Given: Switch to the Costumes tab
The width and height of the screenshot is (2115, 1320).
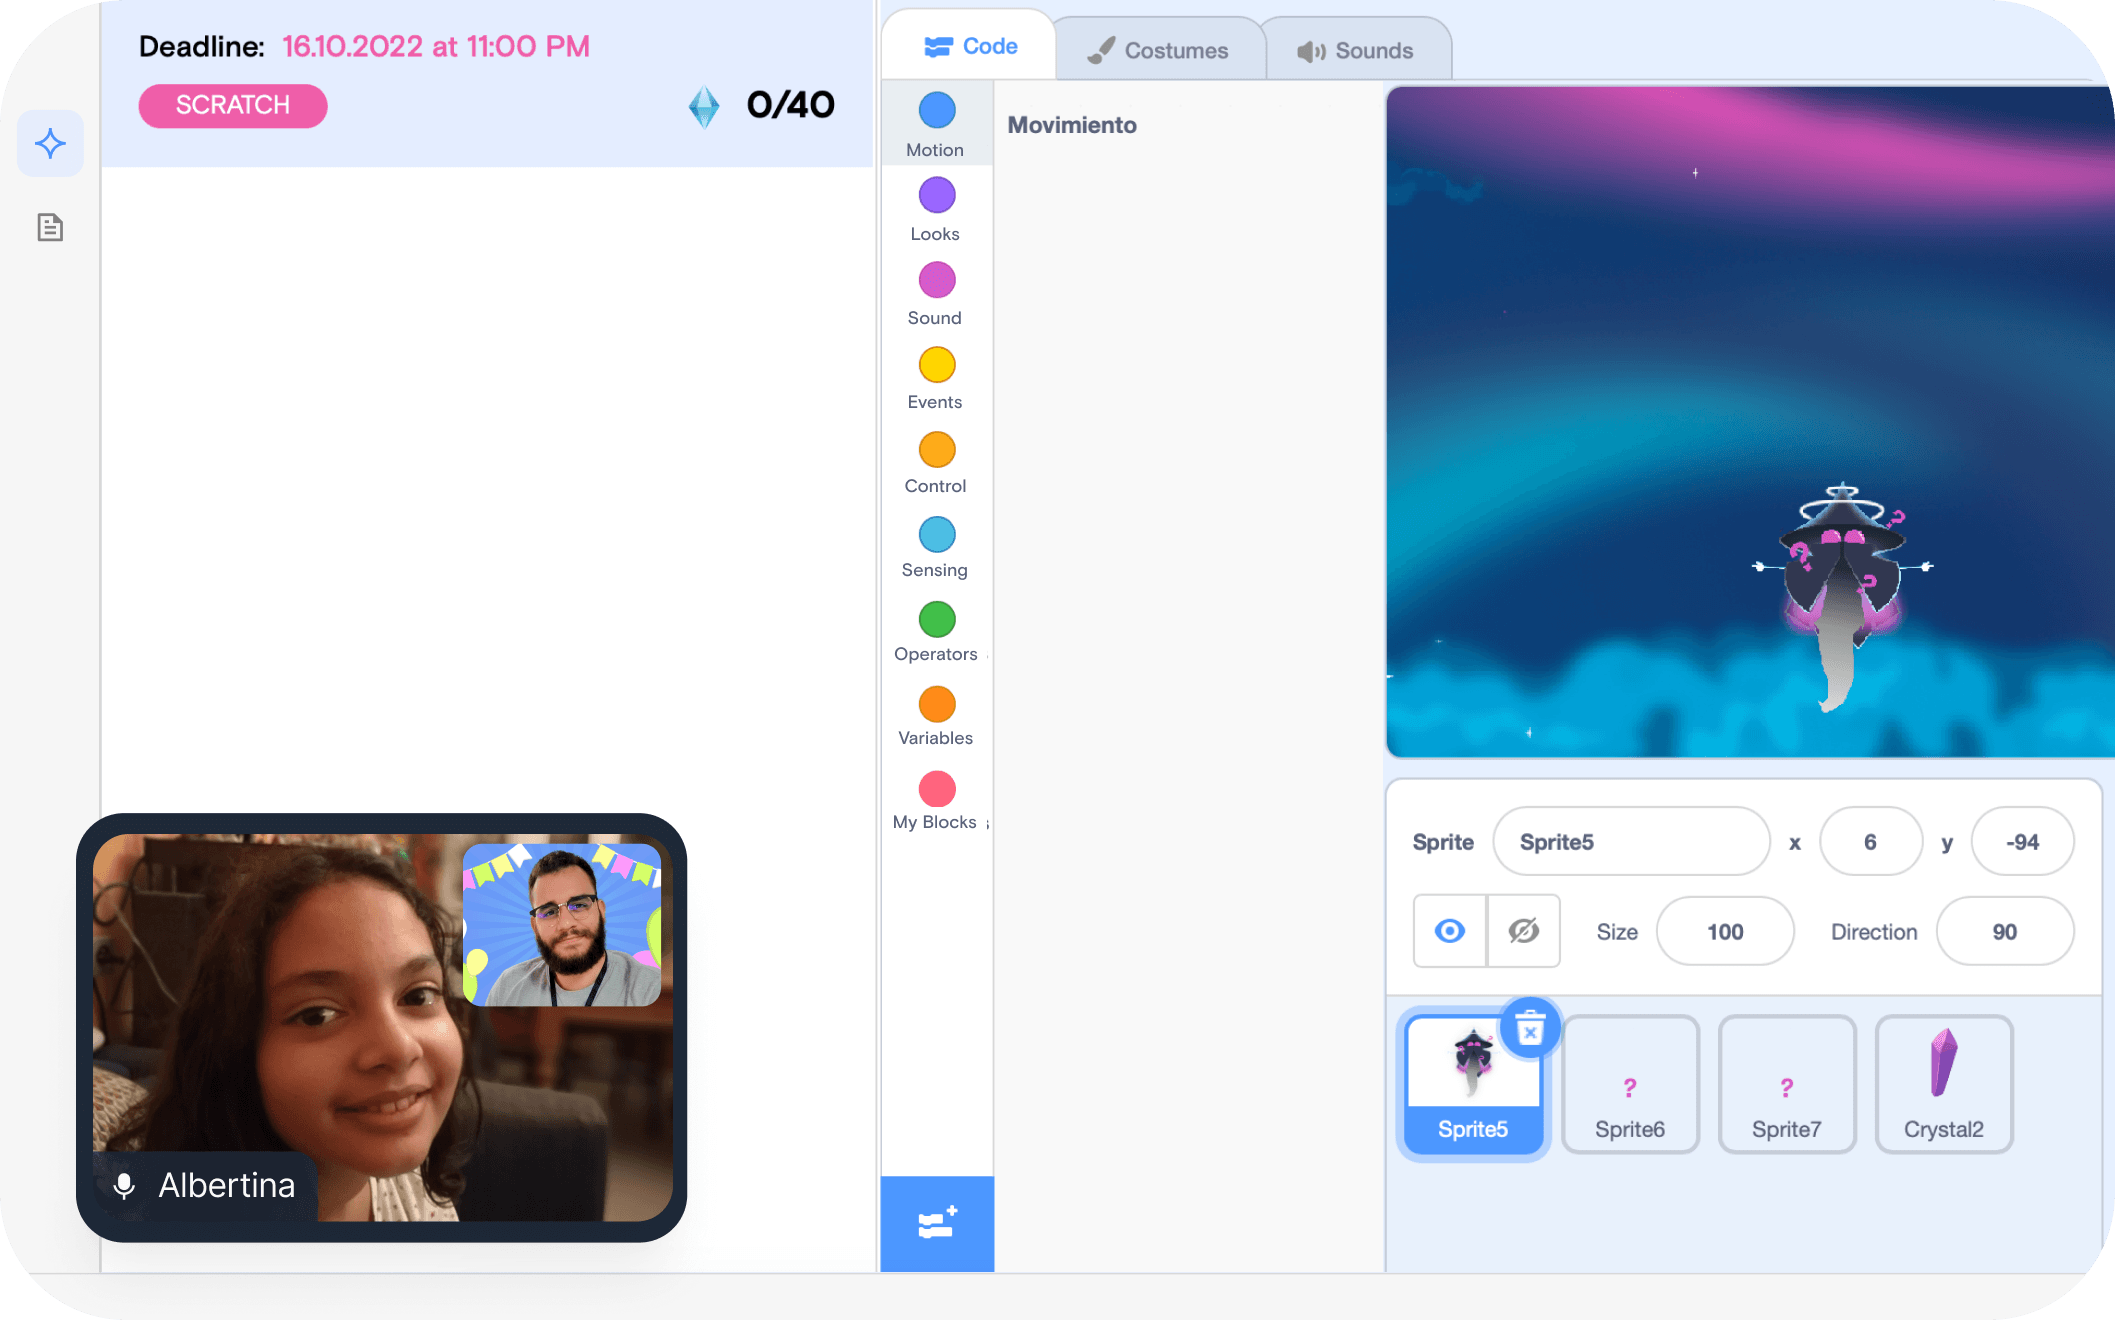Looking at the screenshot, I should click(1158, 50).
